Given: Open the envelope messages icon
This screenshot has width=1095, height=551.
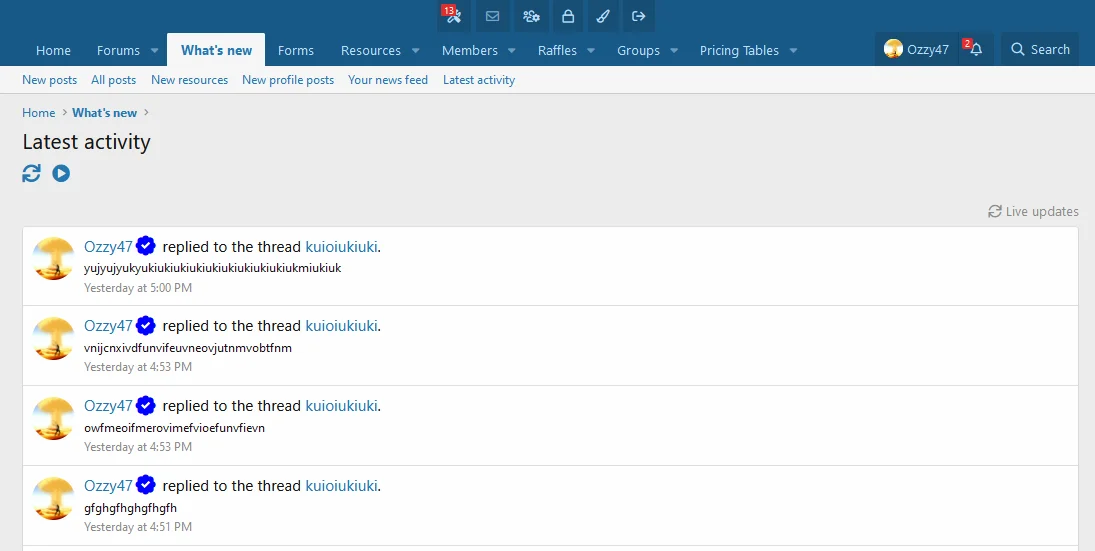Looking at the screenshot, I should (x=492, y=16).
